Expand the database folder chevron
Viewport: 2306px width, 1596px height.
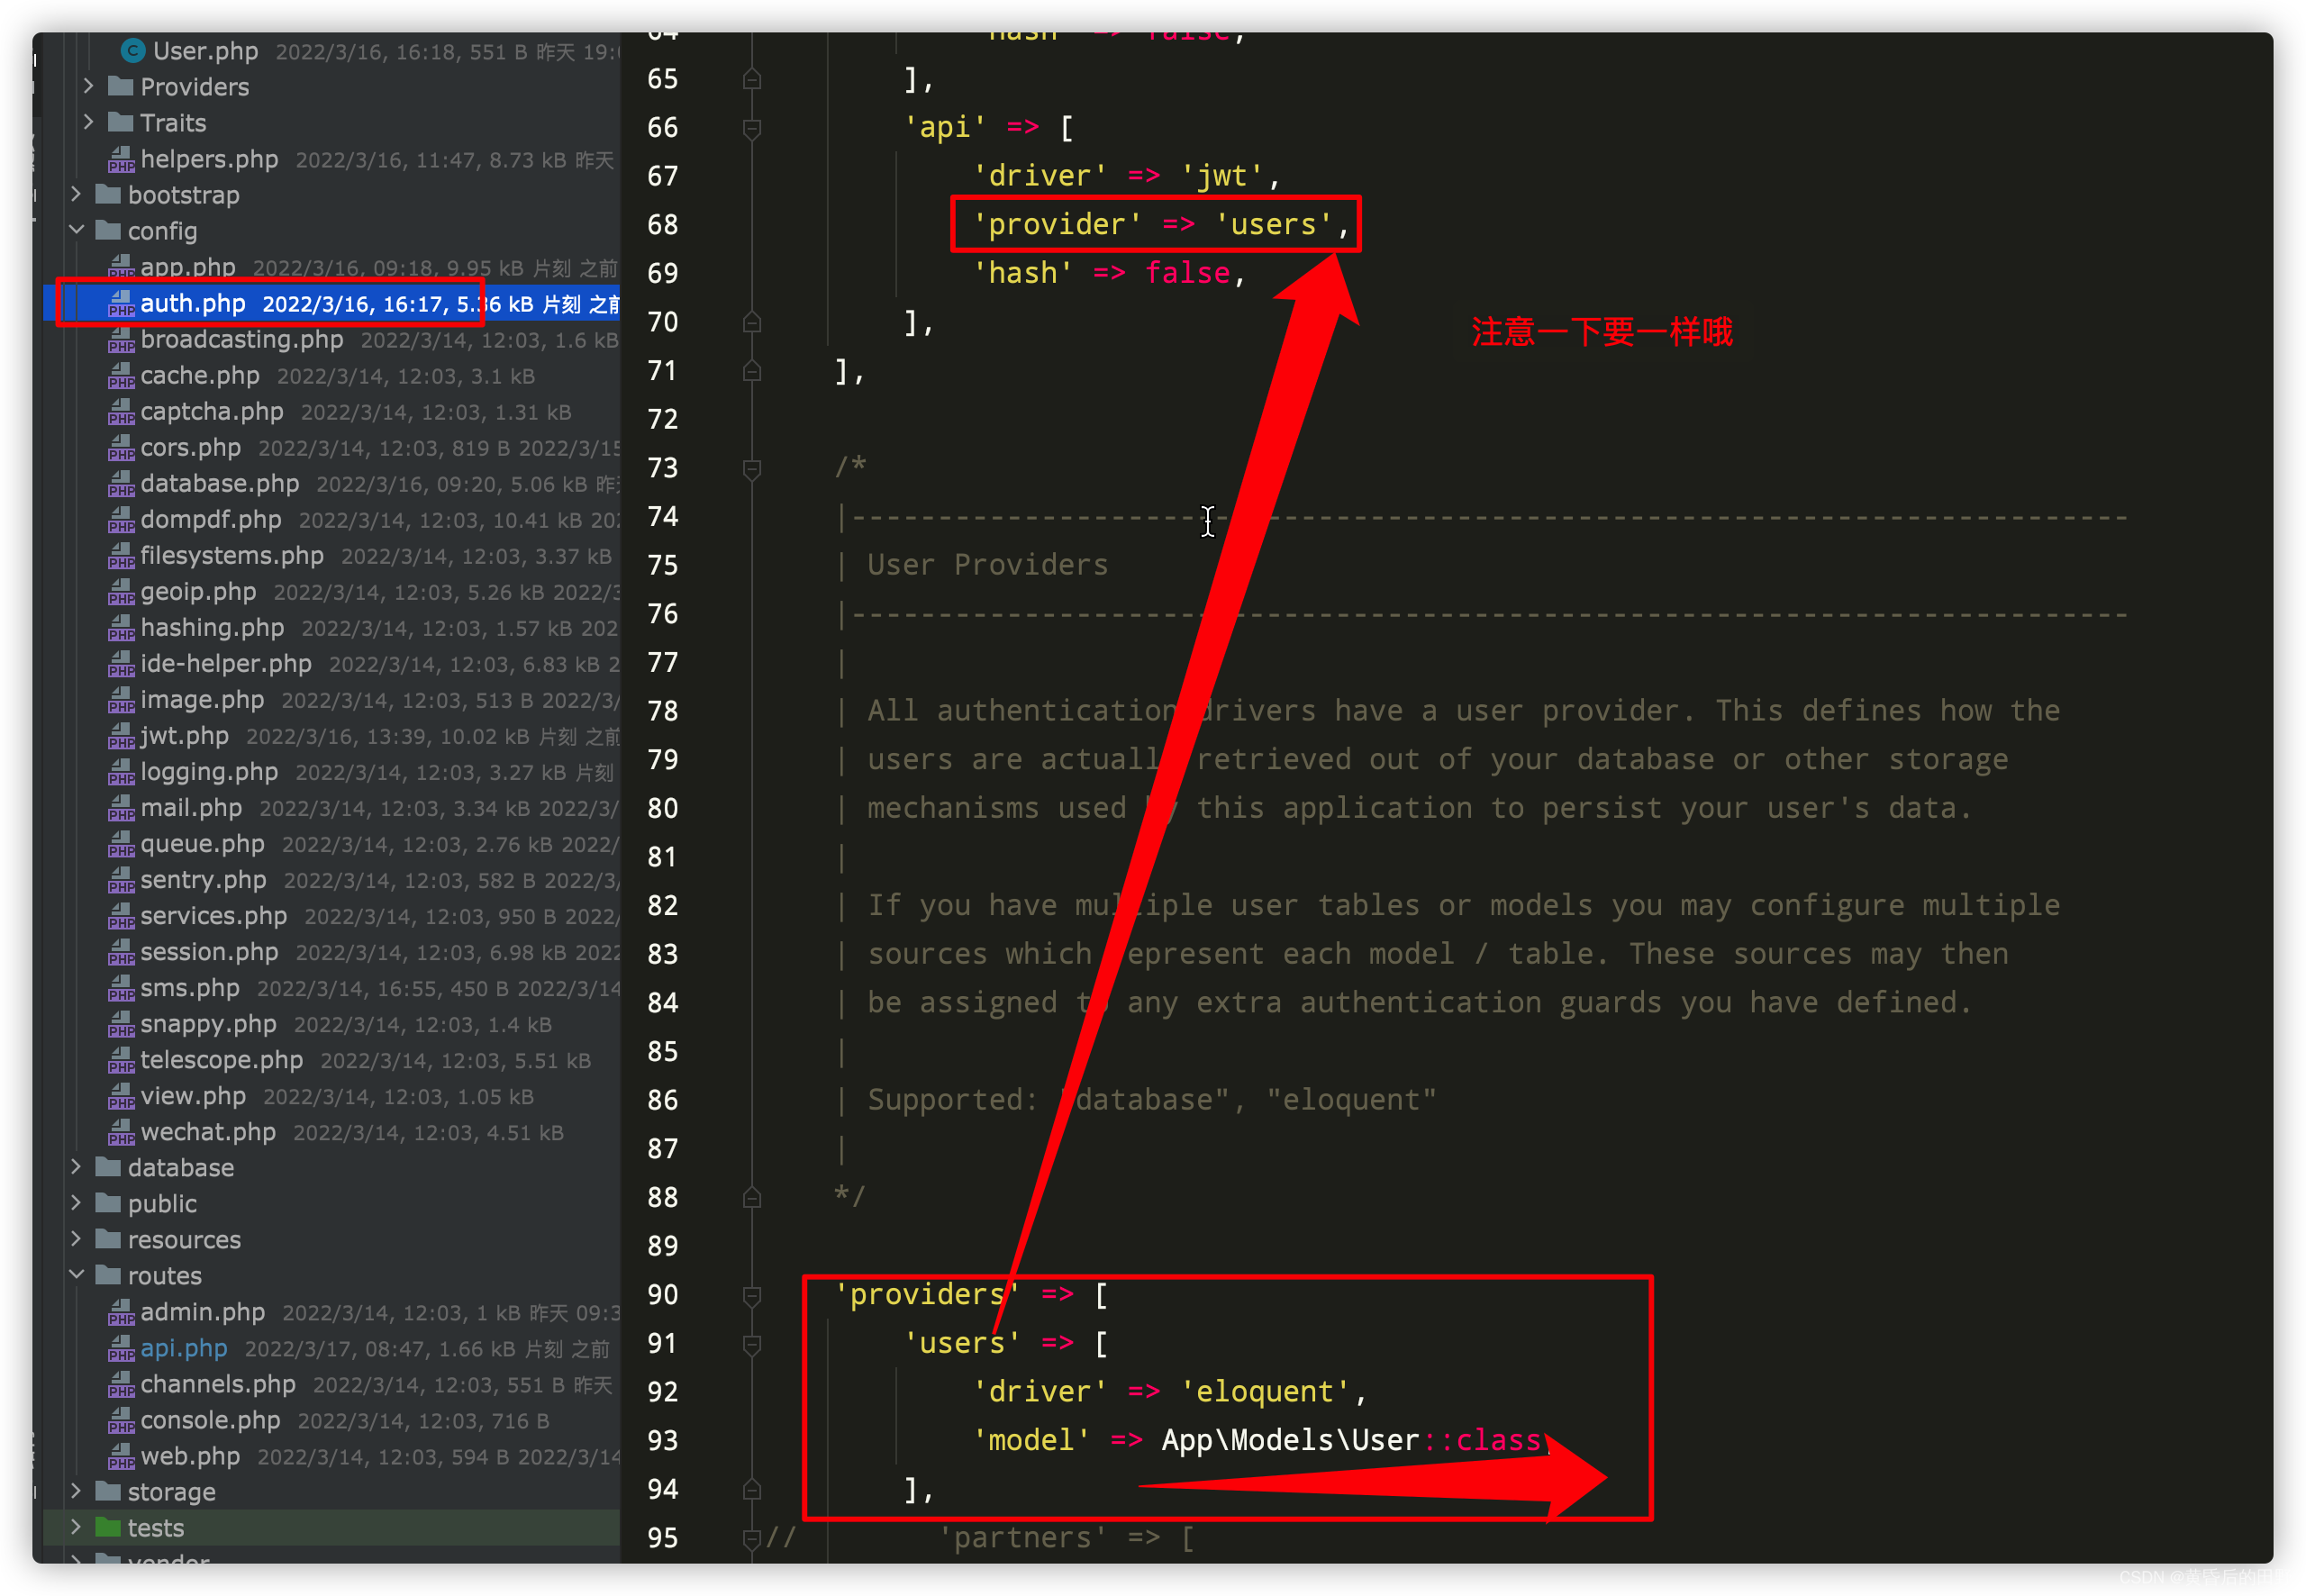(x=76, y=1167)
